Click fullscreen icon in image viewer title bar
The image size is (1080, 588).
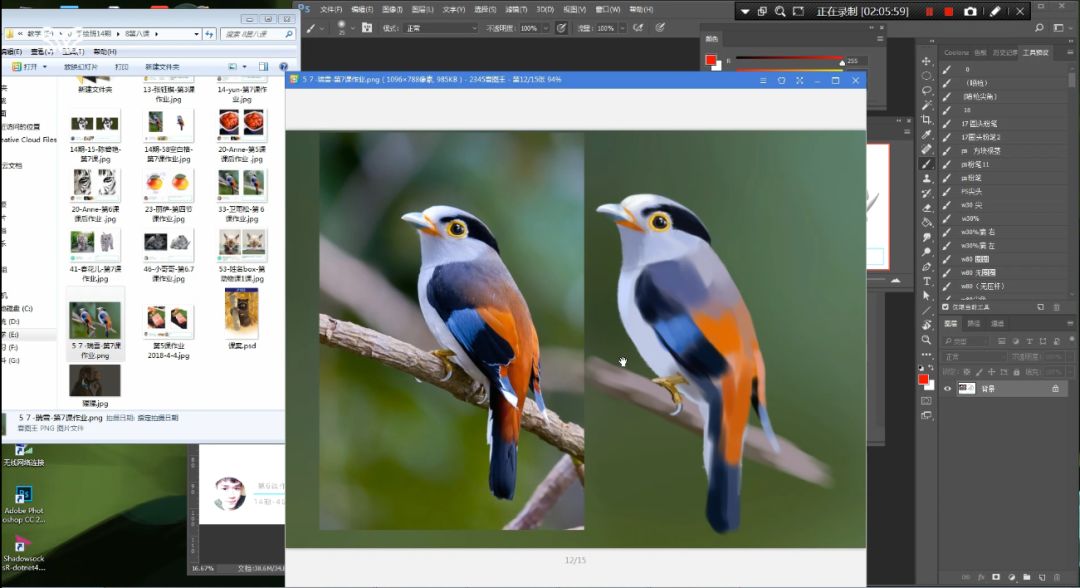coord(800,81)
